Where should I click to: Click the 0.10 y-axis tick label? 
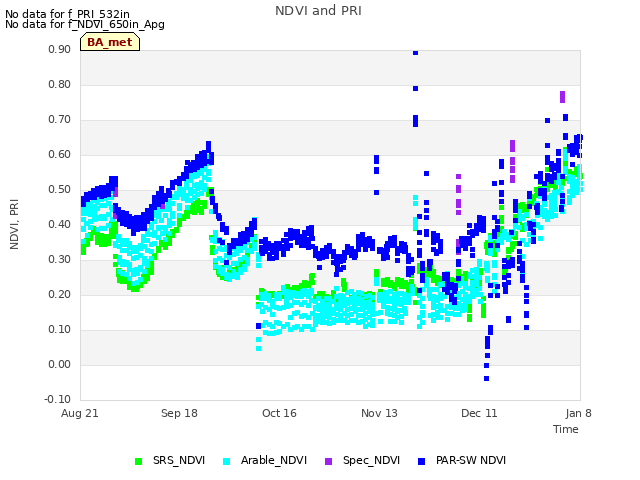pyautogui.click(x=59, y=329)
